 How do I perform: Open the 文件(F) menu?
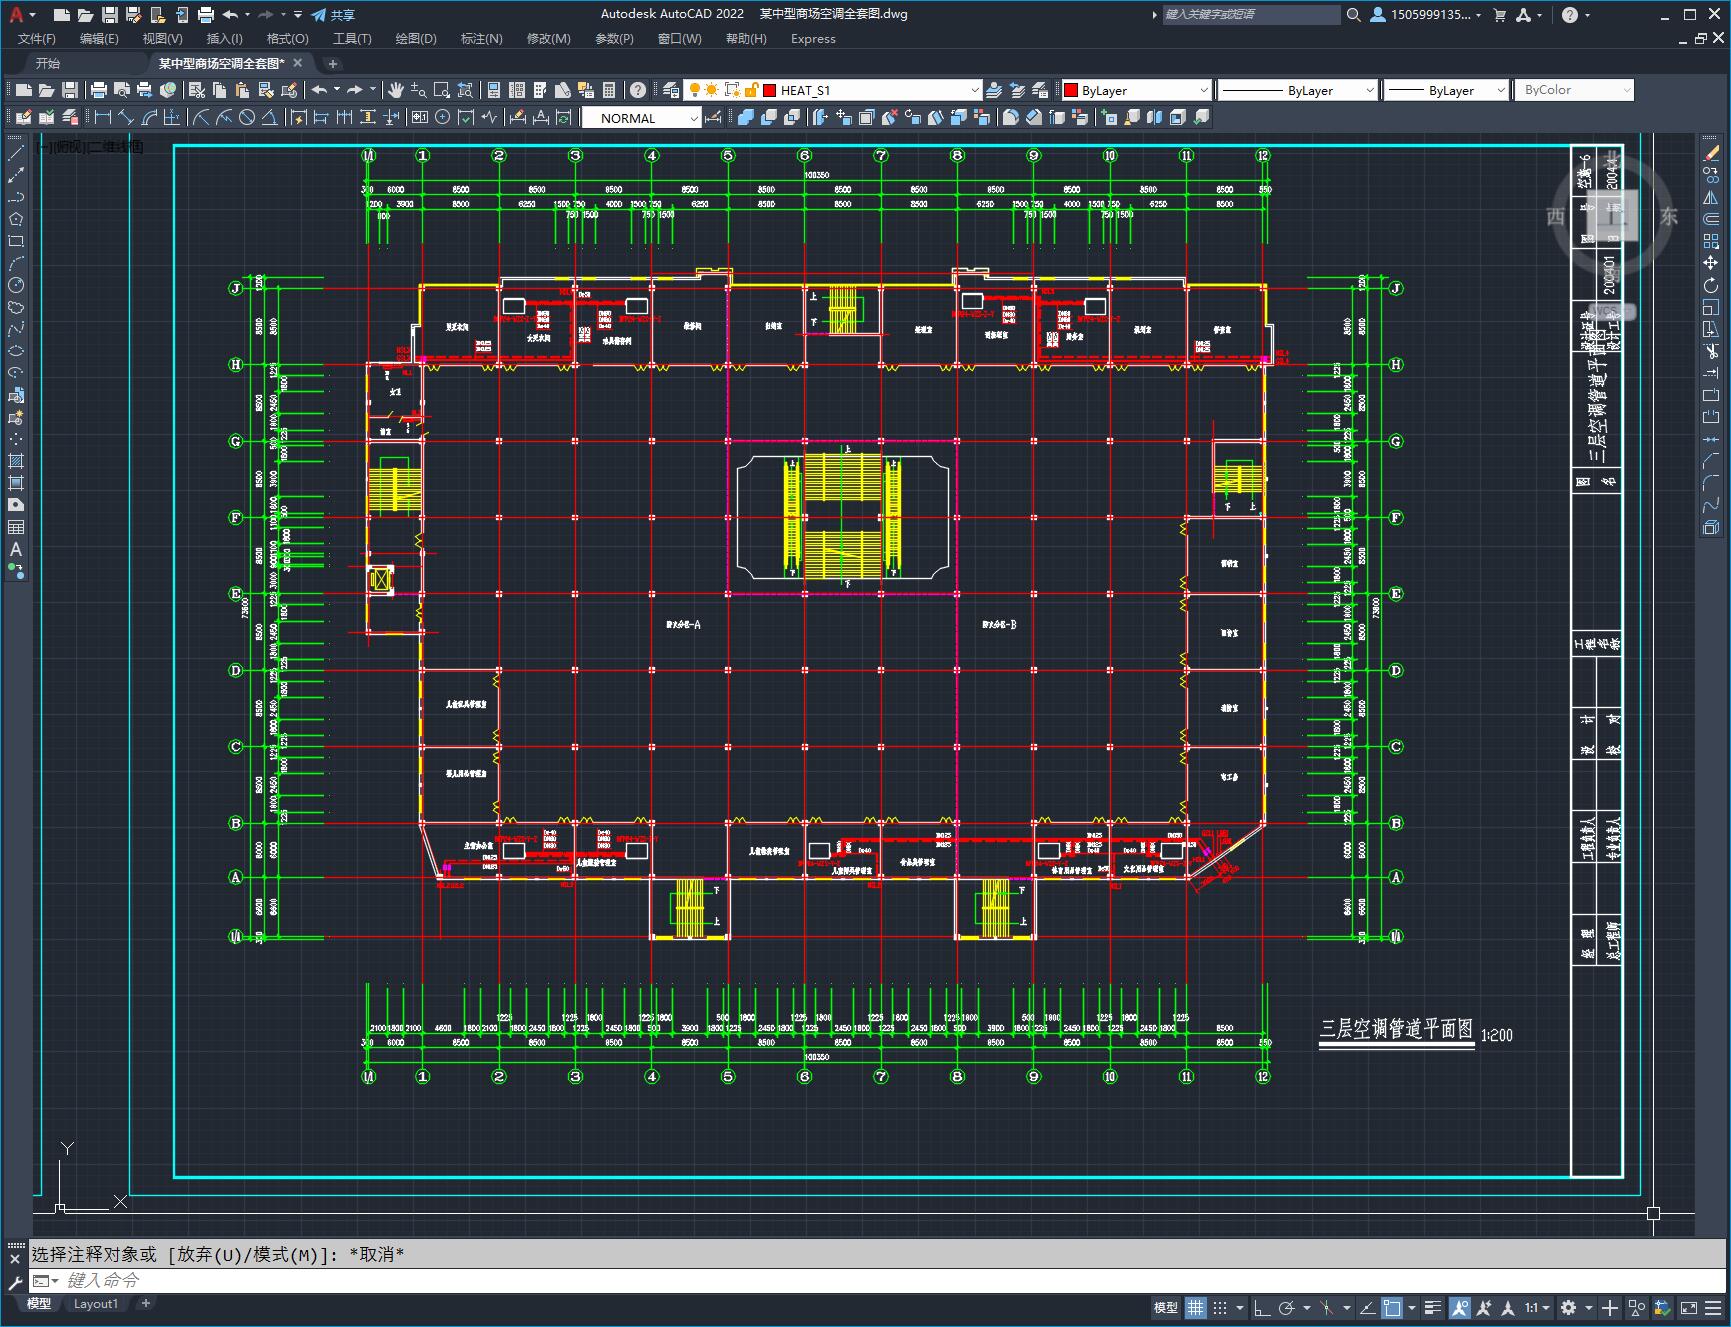click(37, 39)
